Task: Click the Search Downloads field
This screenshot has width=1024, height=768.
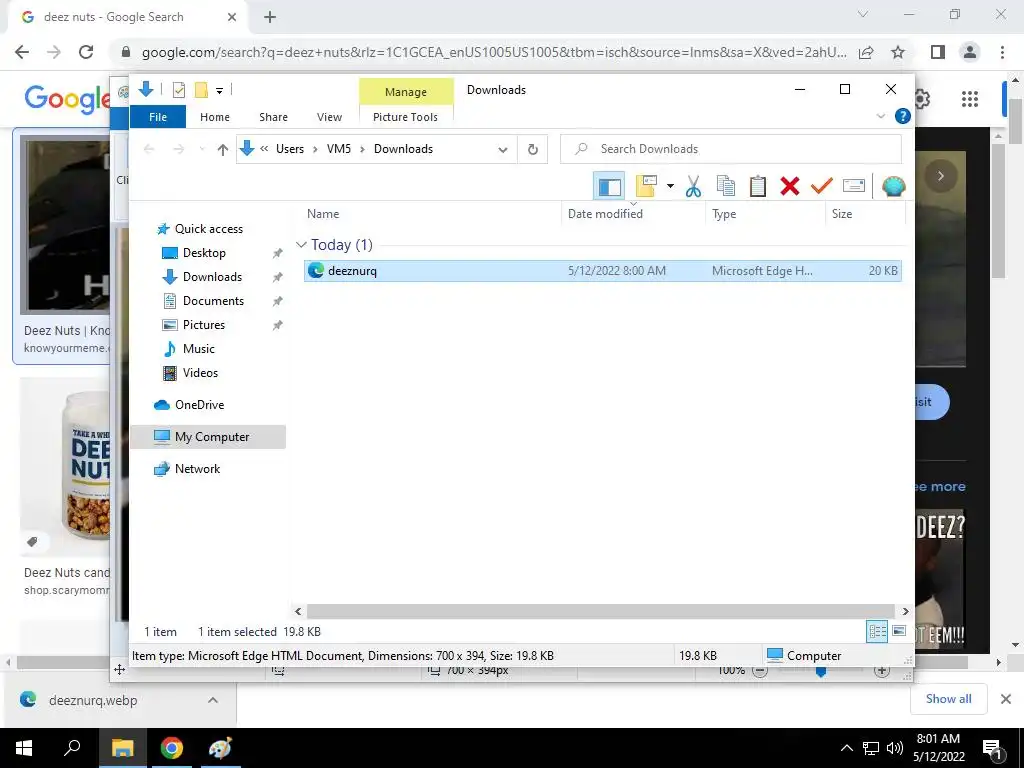Action: click(731, 149)
